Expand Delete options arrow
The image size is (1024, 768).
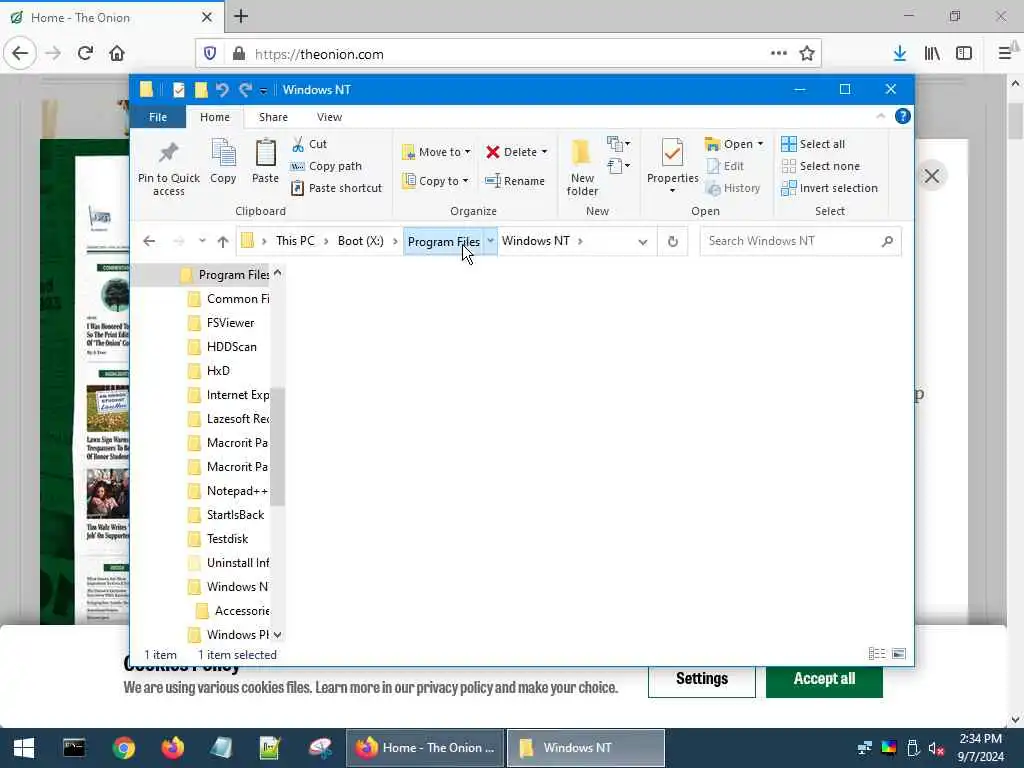click(544, 152)
